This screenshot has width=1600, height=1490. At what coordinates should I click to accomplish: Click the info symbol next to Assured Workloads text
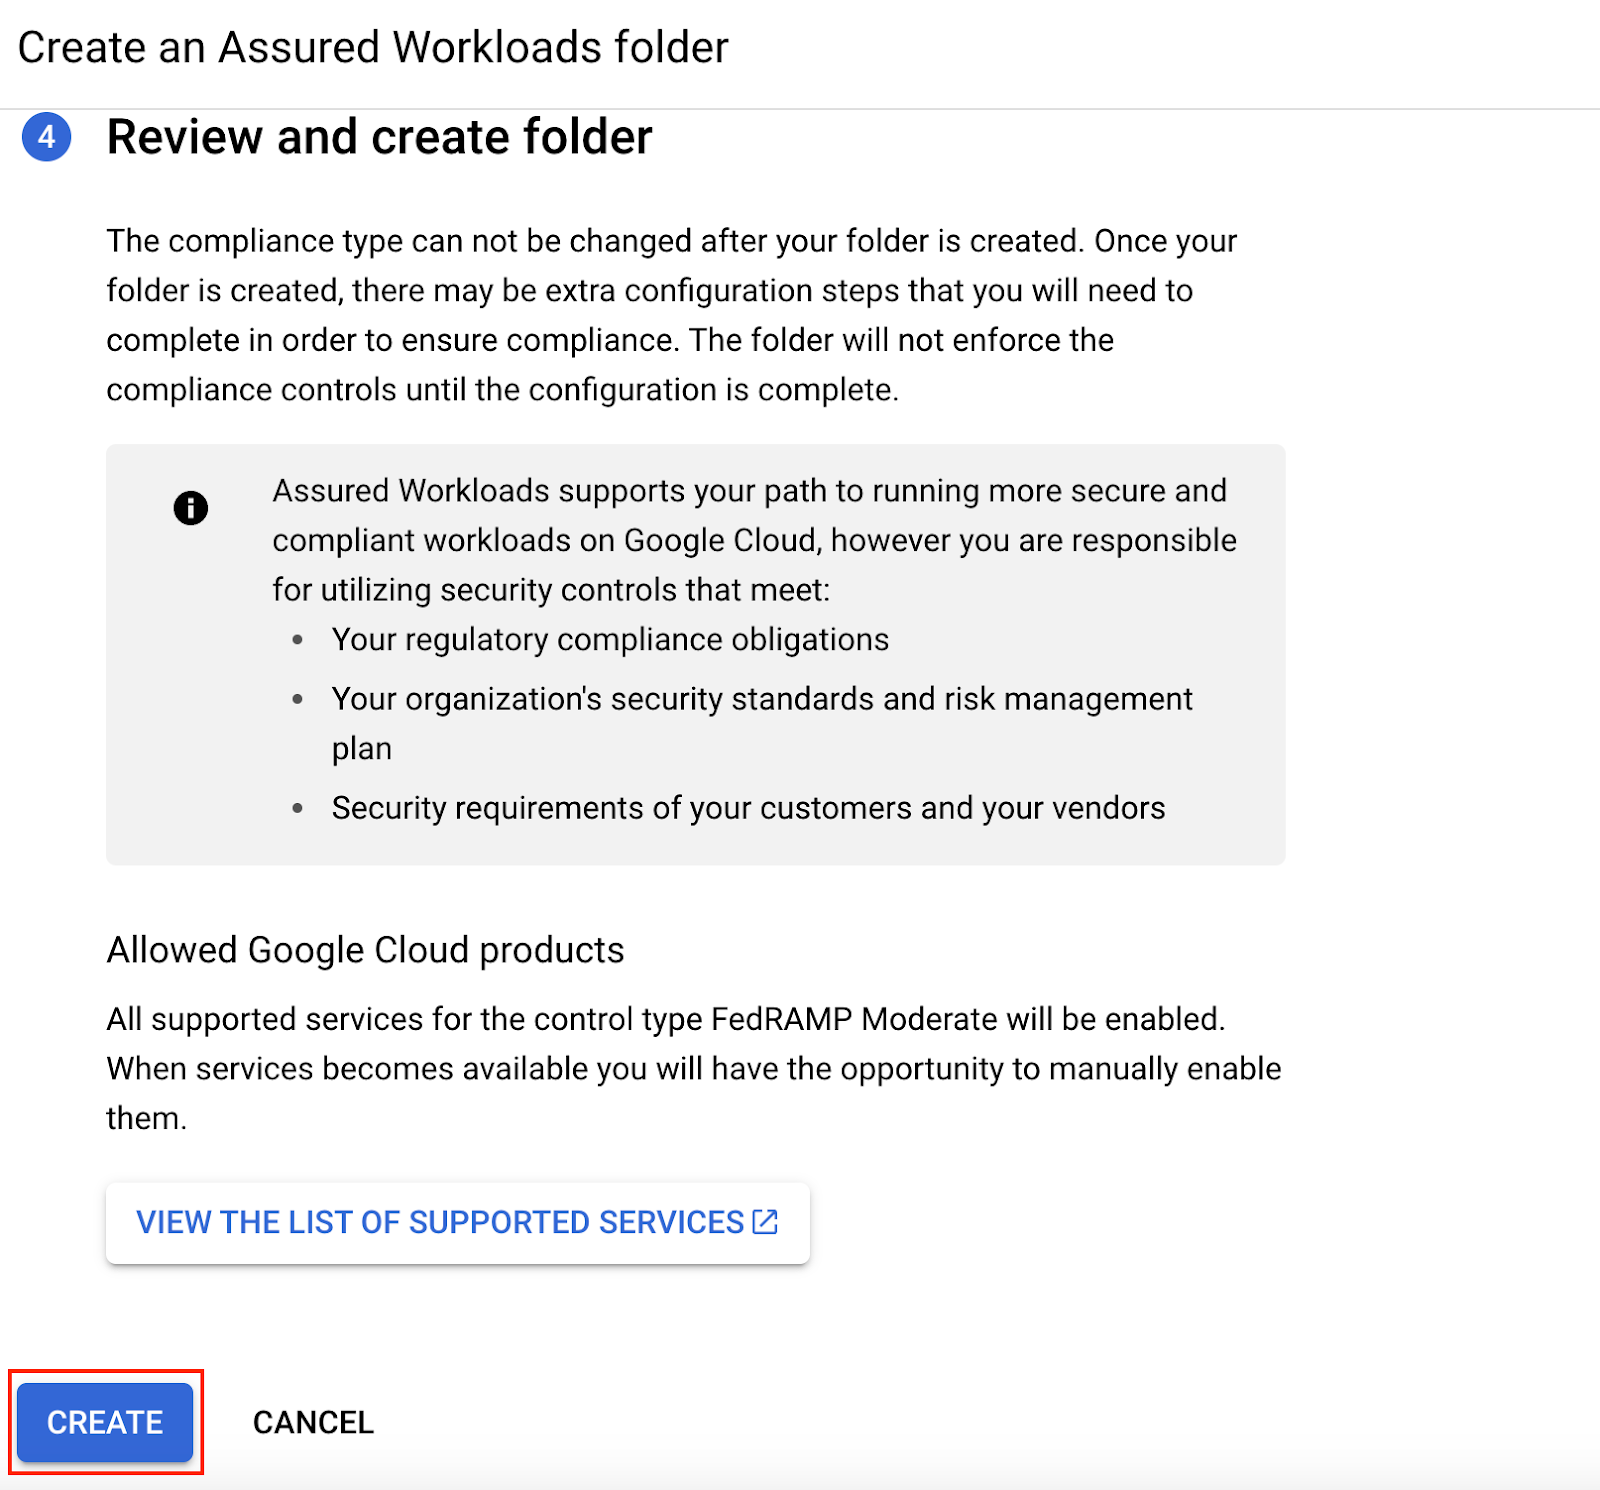191,507
